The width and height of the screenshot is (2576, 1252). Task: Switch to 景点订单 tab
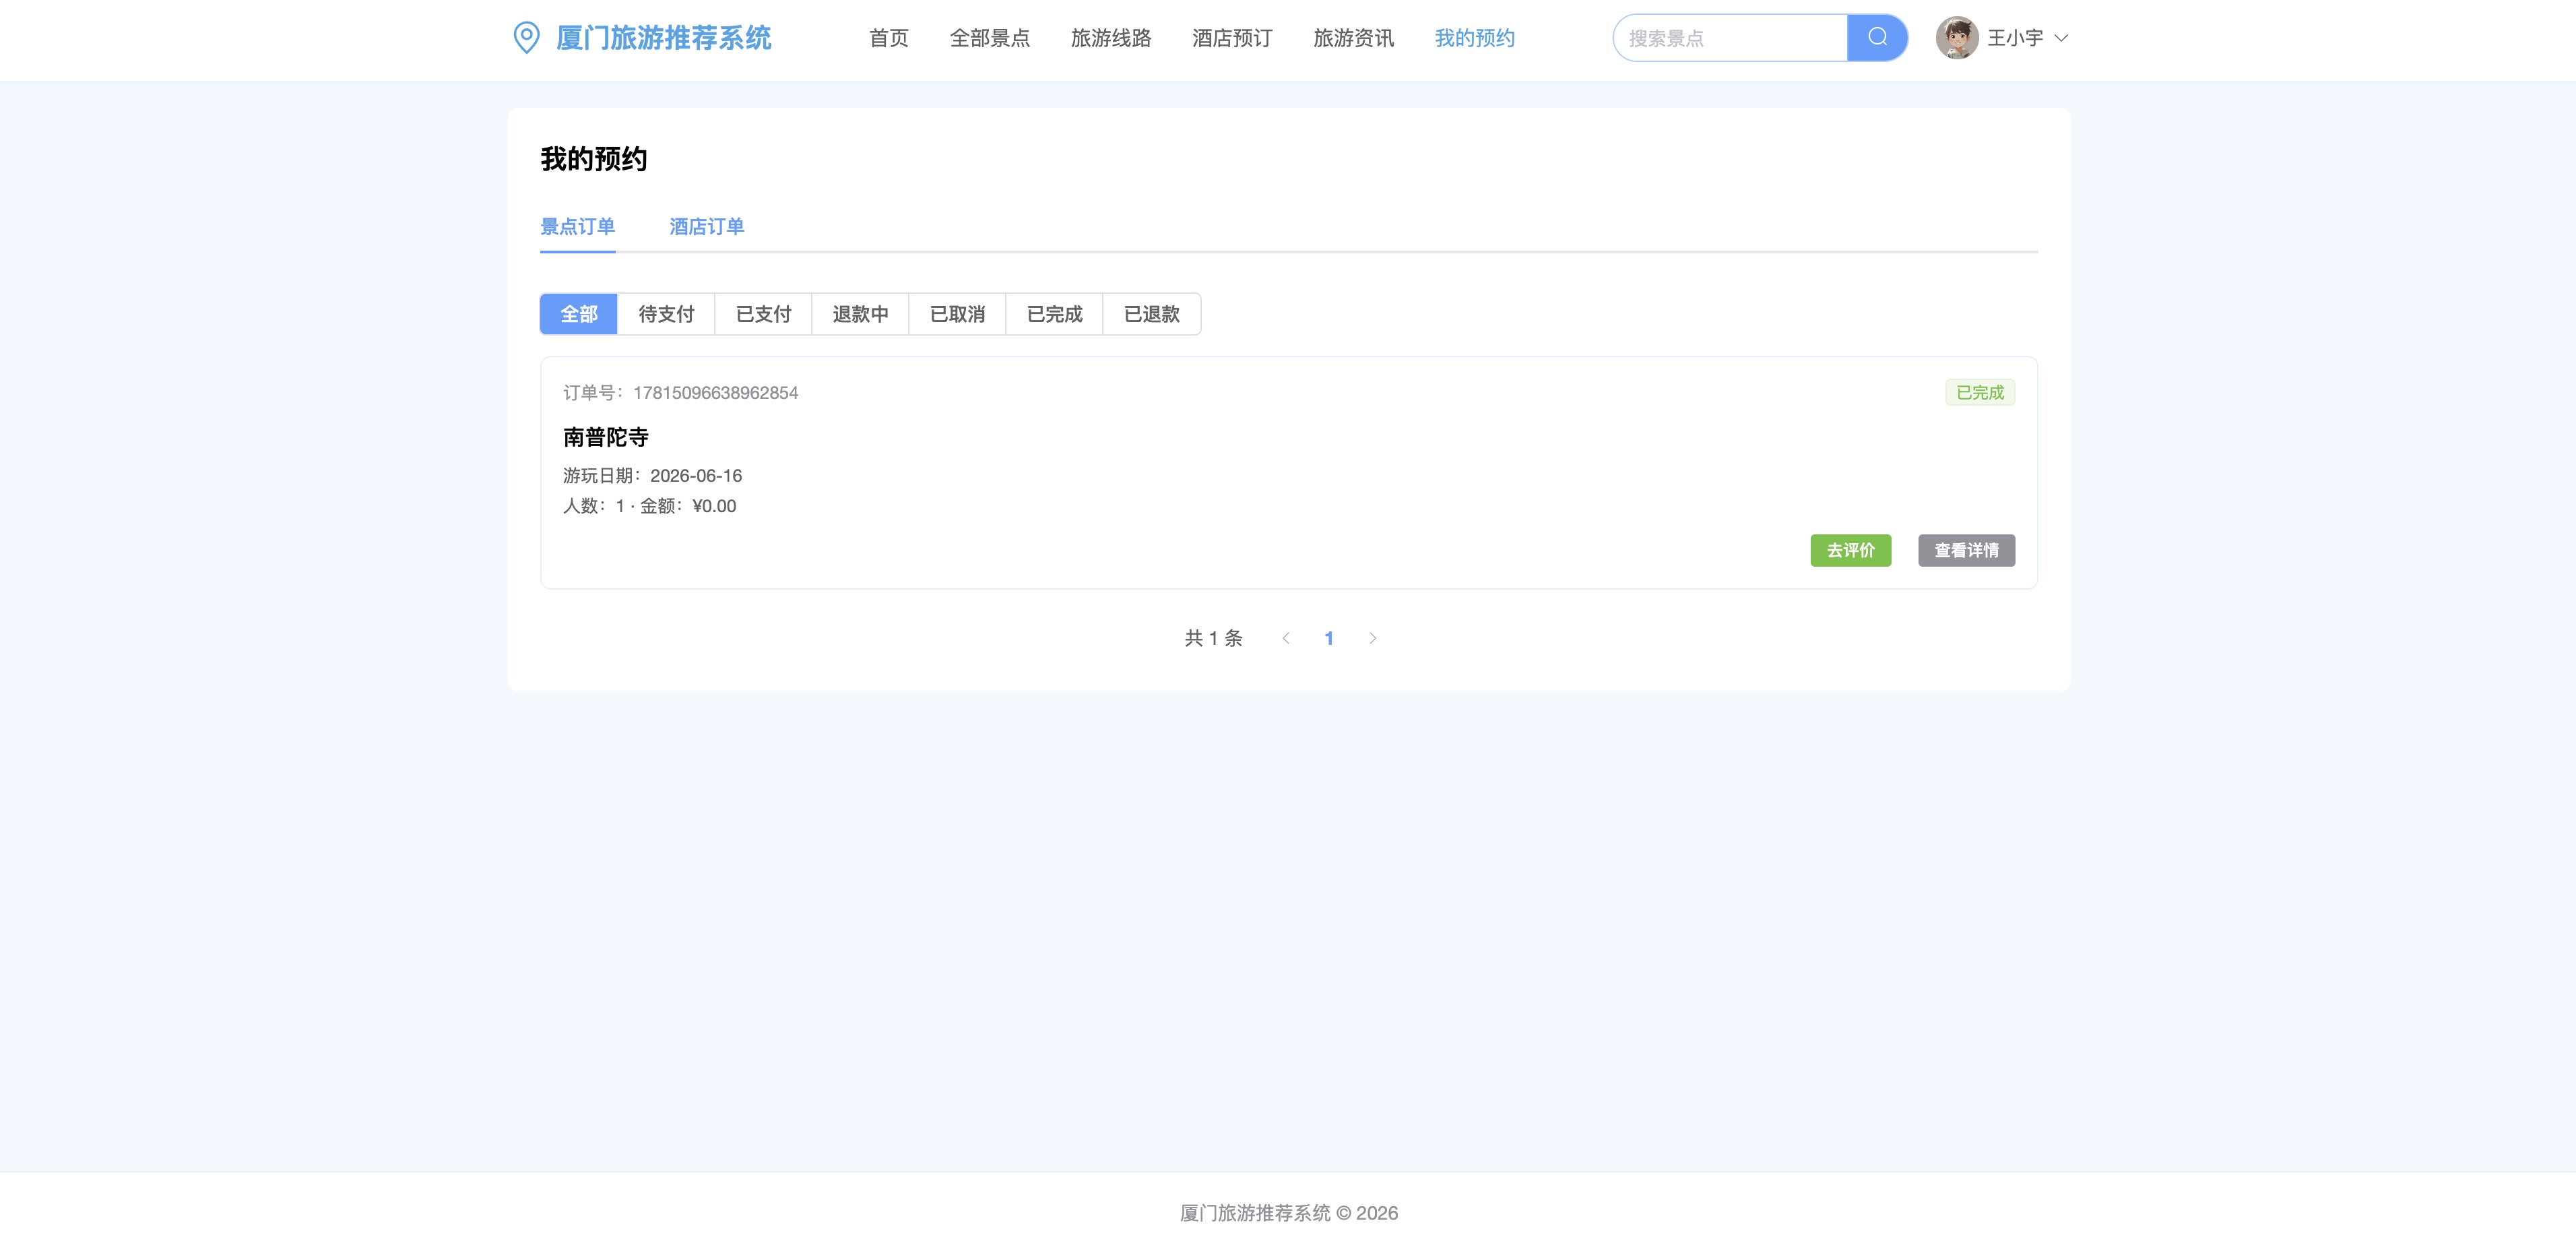(x=577, y=226)
